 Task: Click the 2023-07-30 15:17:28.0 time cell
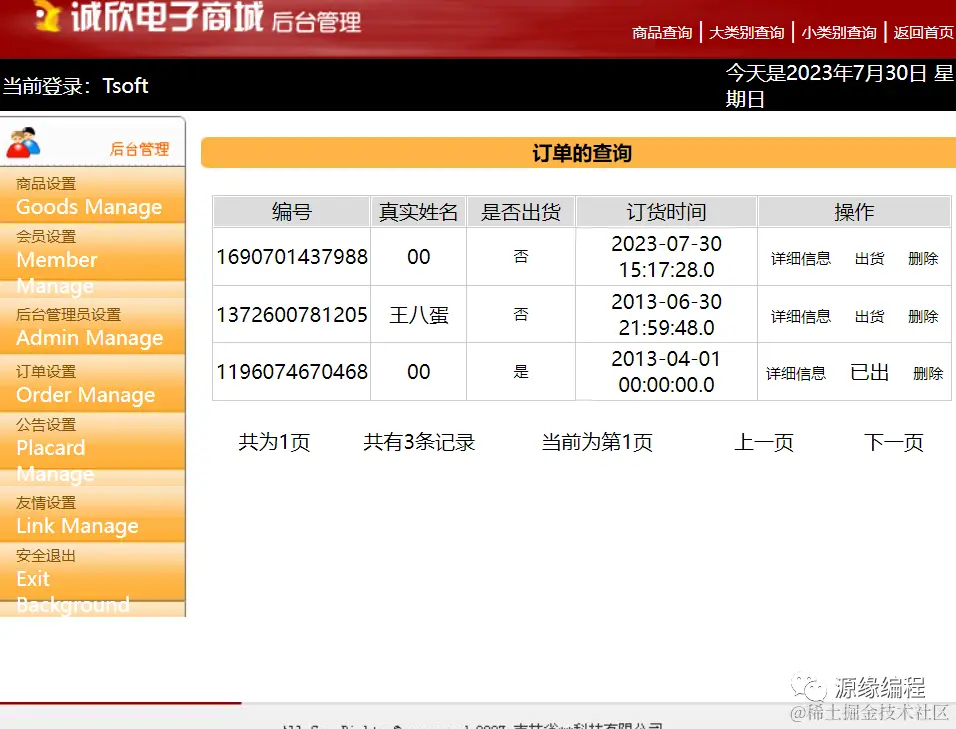[666, 257]
